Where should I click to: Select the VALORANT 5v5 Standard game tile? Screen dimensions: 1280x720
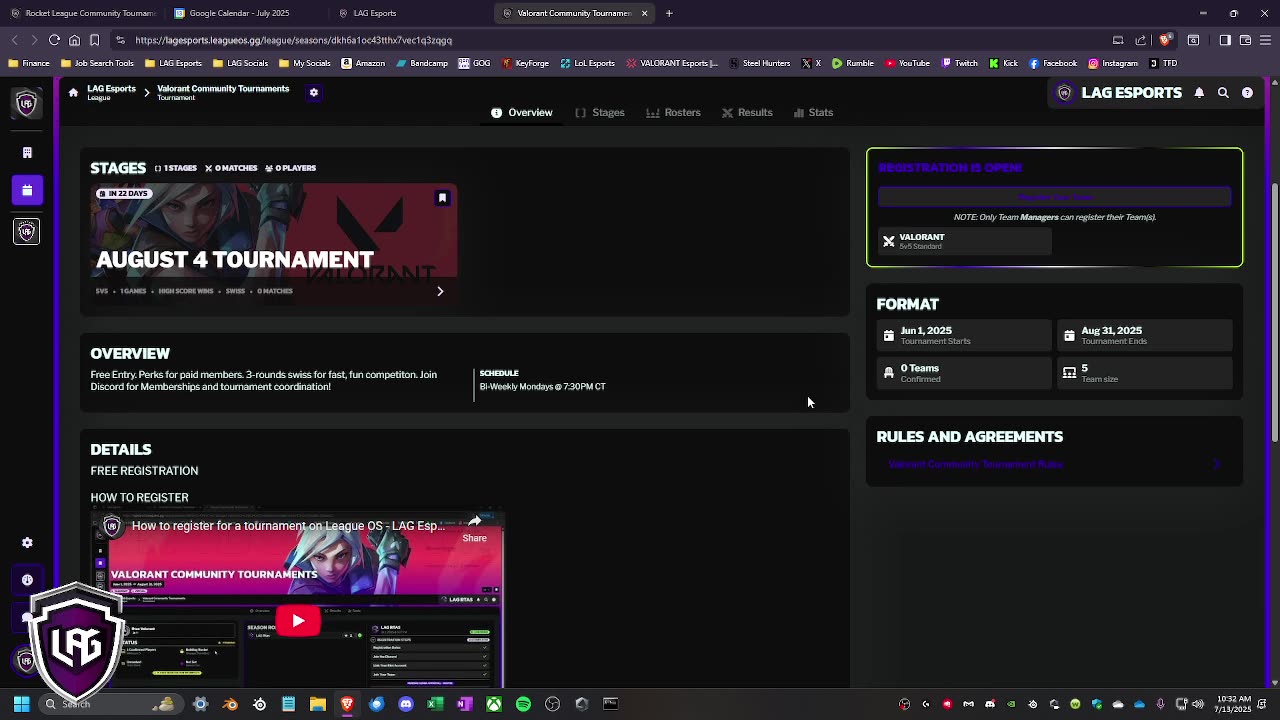point(964,241)
